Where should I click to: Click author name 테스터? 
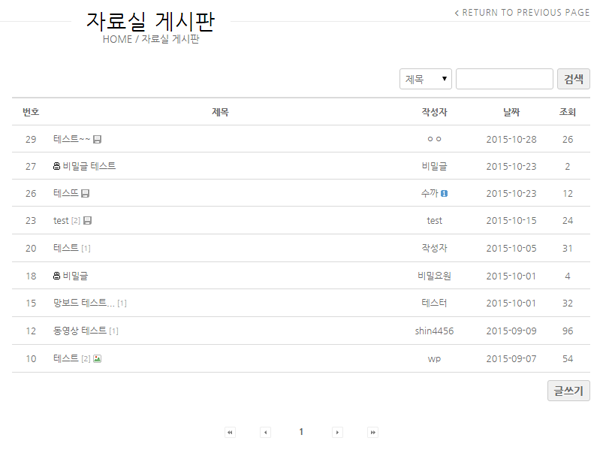click(x=434, y=303)
